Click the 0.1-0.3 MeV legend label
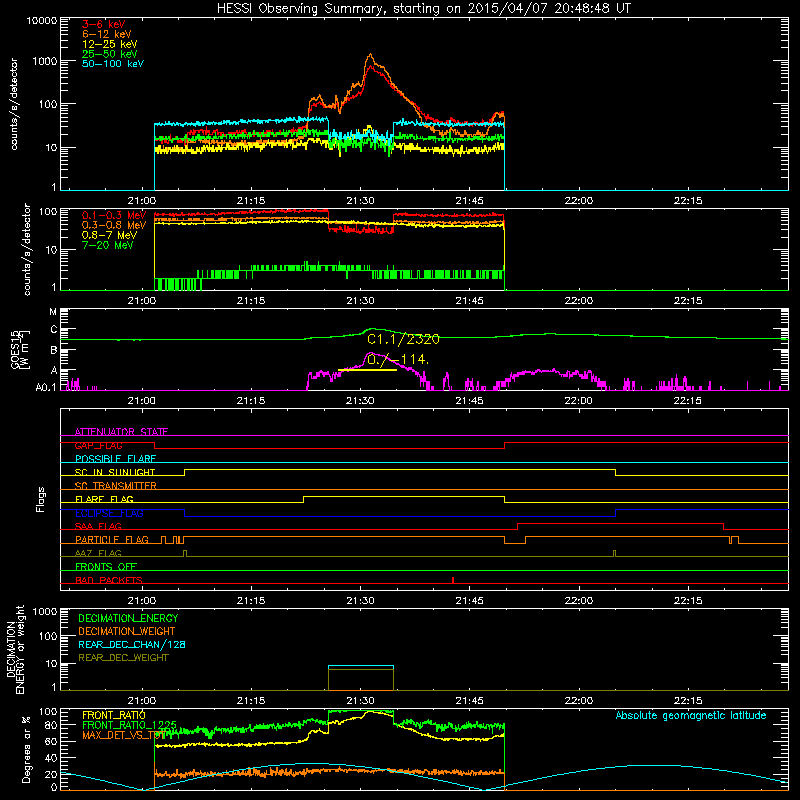This screenshot has width=800, height=800. [114, 215]
